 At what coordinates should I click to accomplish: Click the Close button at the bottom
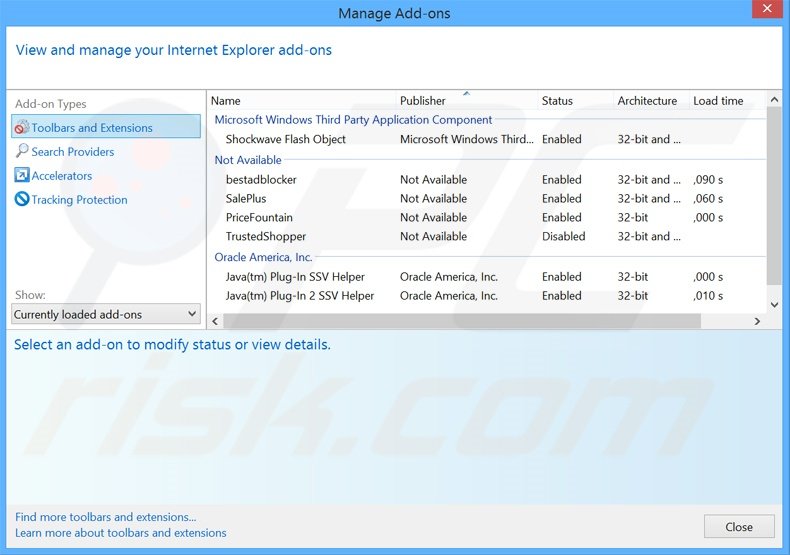739,527
